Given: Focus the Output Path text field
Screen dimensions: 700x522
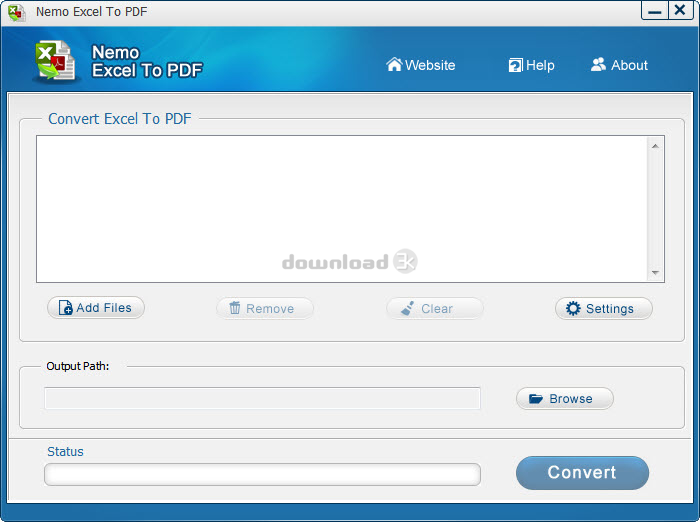Looking at the screenshot, I should click(262, 398).
